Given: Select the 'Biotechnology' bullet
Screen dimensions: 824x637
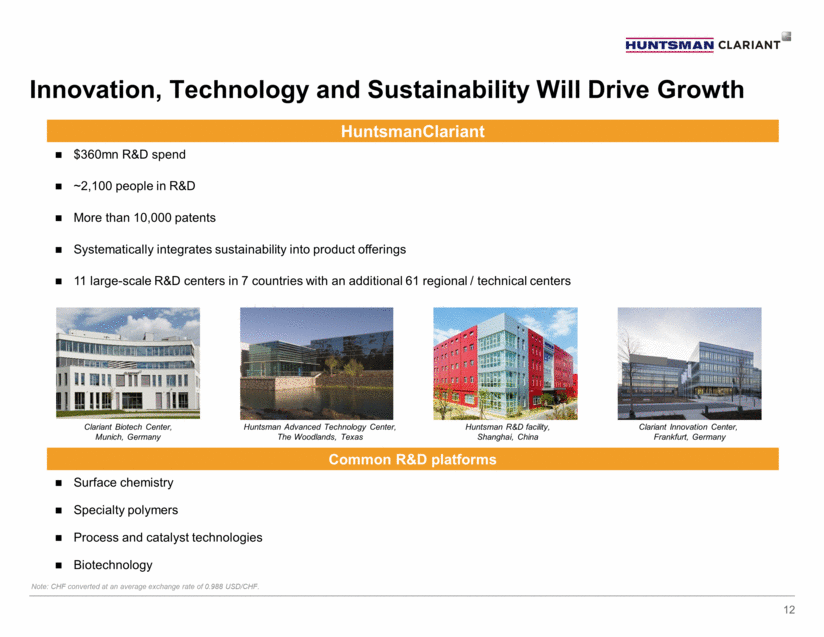Looking at the screenshot, I should (x=113, y=565).
